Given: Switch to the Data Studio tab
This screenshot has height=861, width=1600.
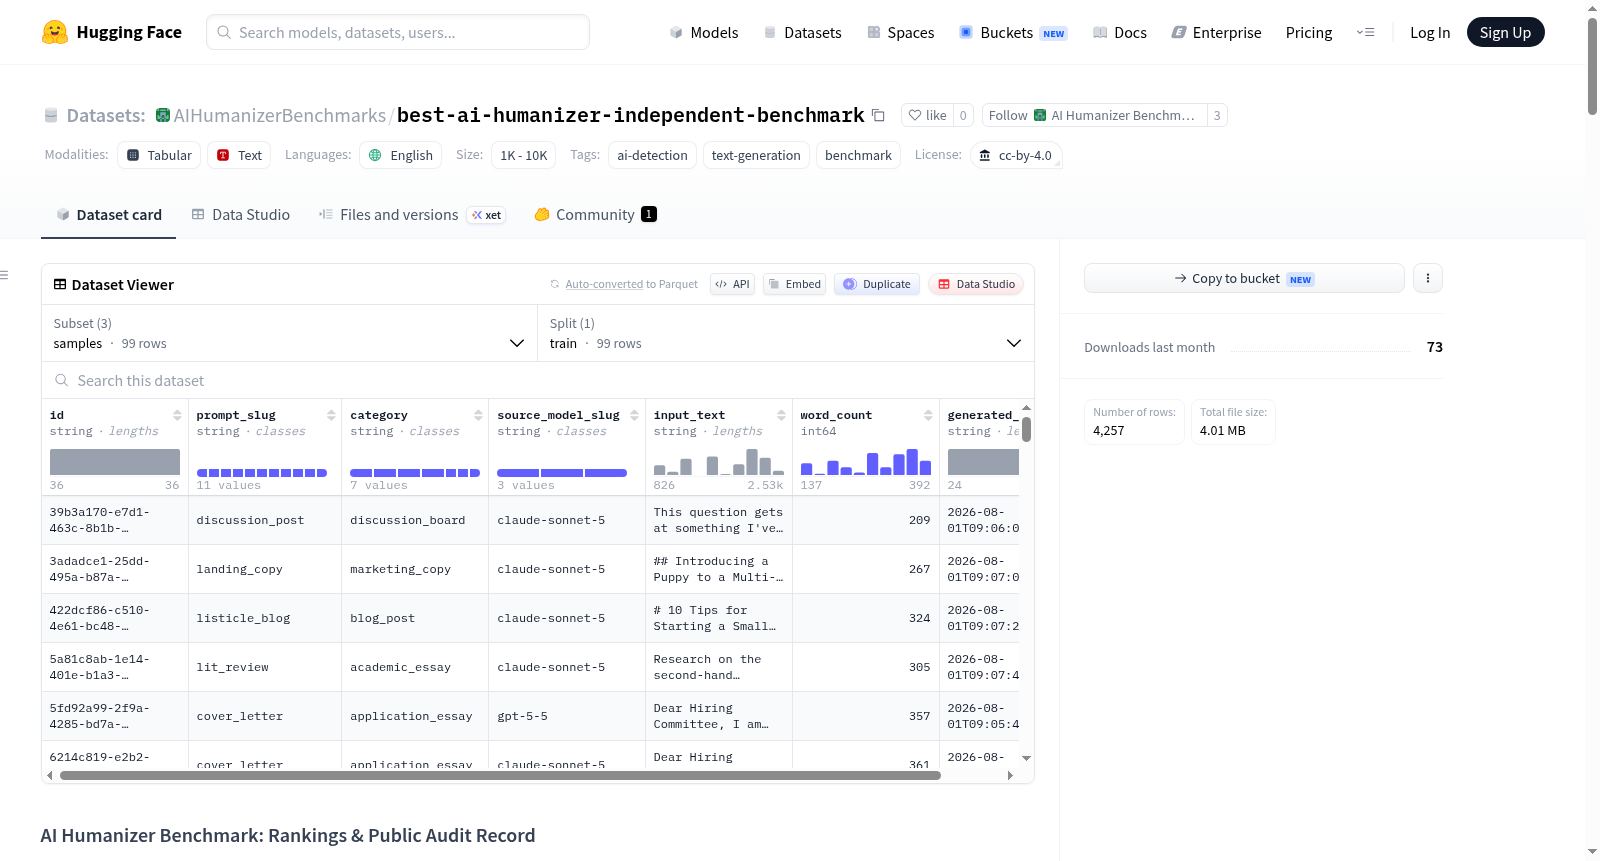Looking at the screenshot, I should point(241,214).
